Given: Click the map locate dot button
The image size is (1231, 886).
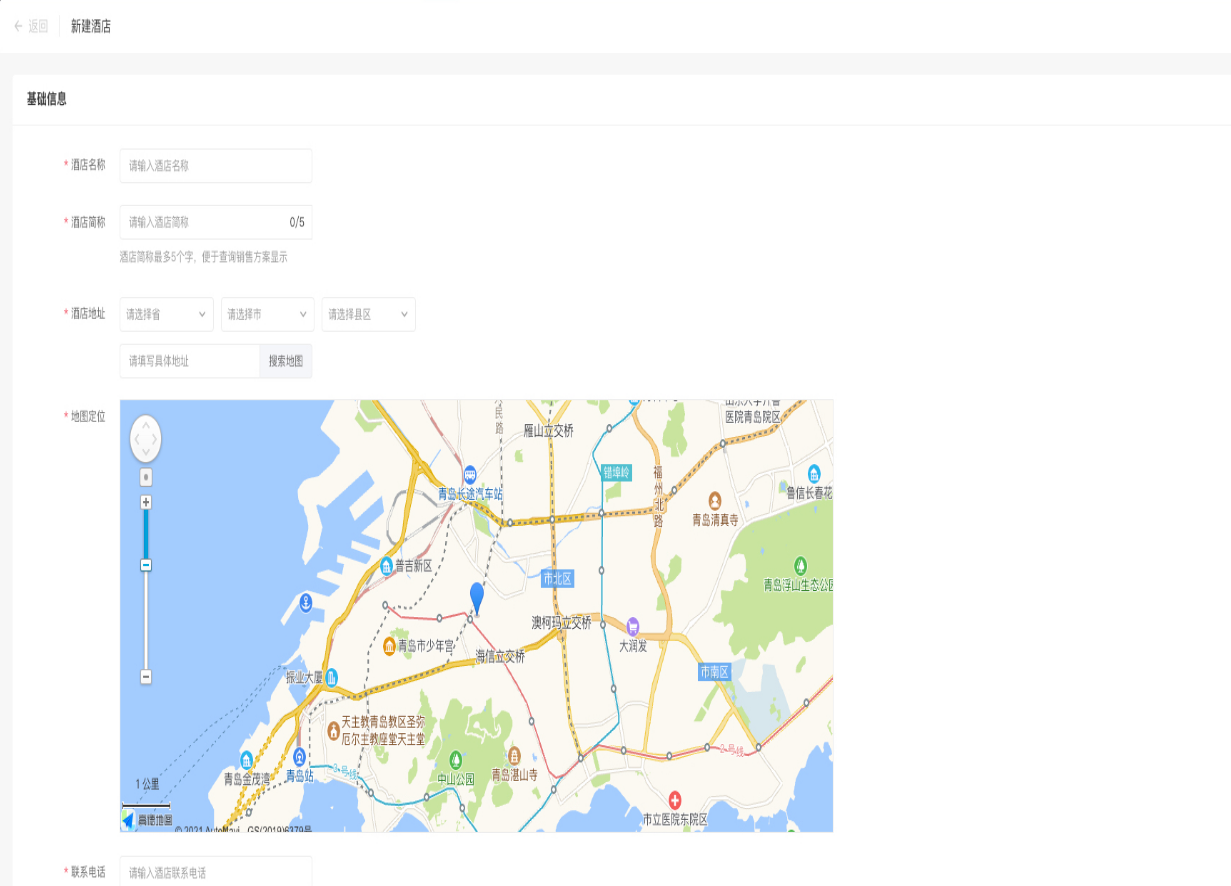Looking at the screenshot, I should click(x=146, y=477).
